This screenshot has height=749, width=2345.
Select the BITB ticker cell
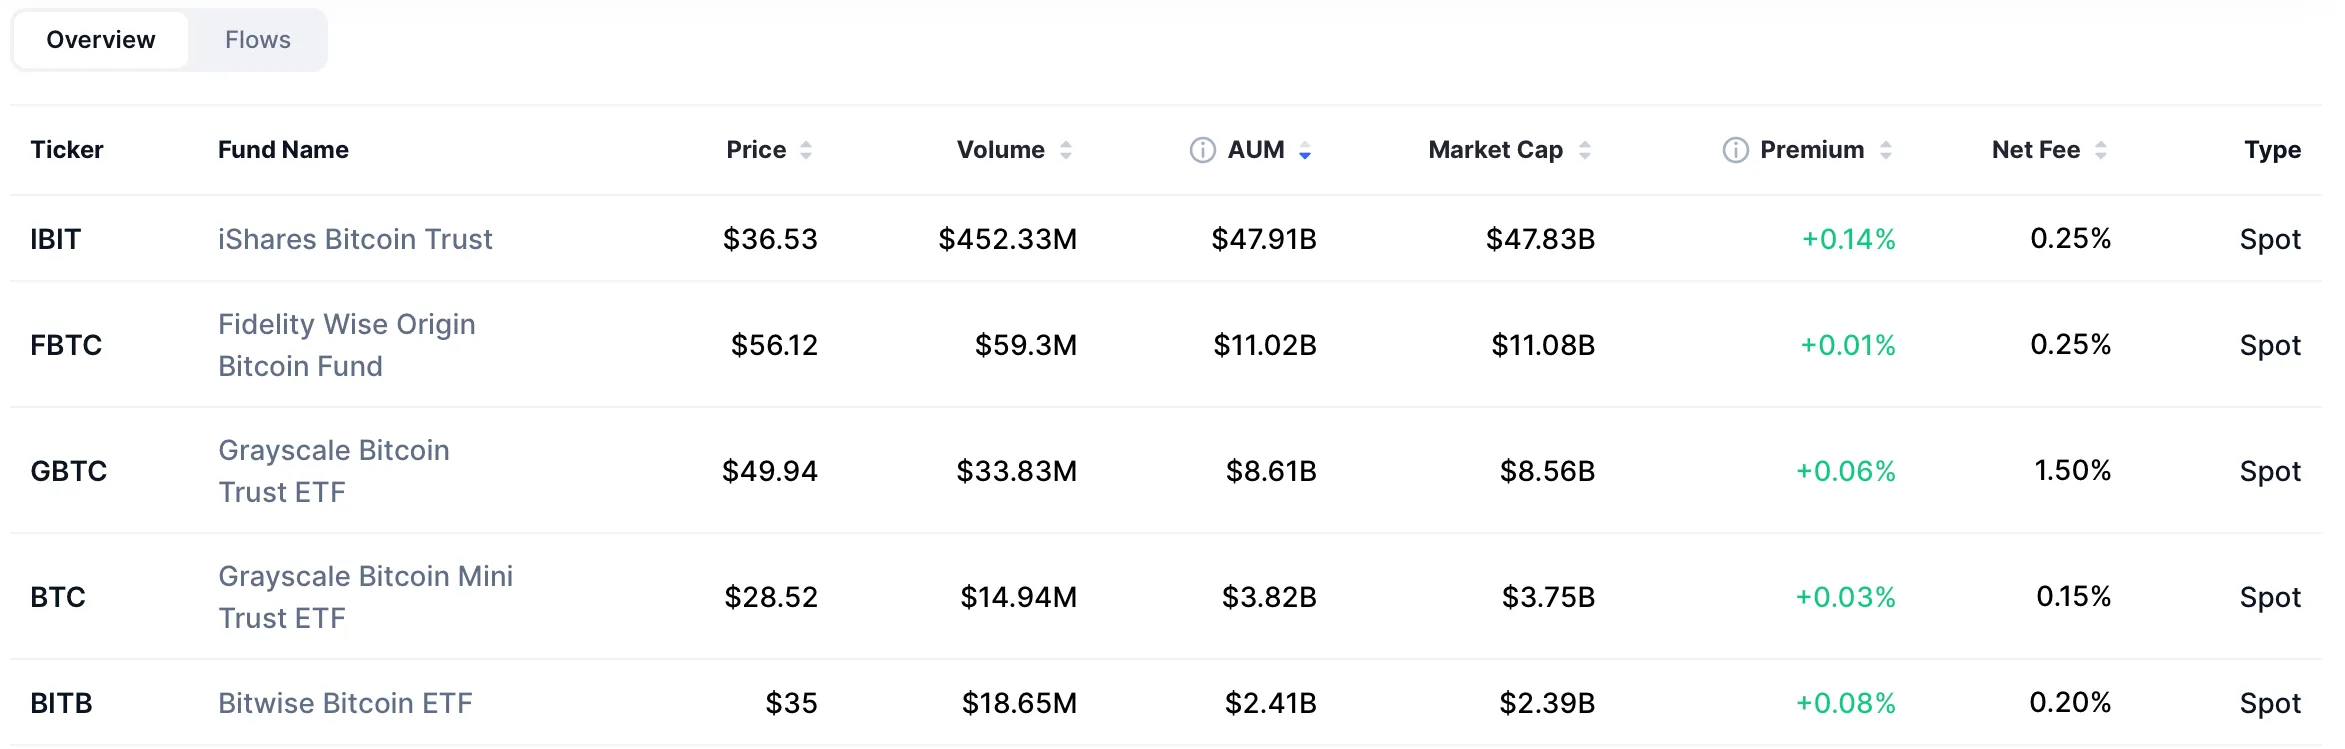pyautogui.click(x=61, y=703)
